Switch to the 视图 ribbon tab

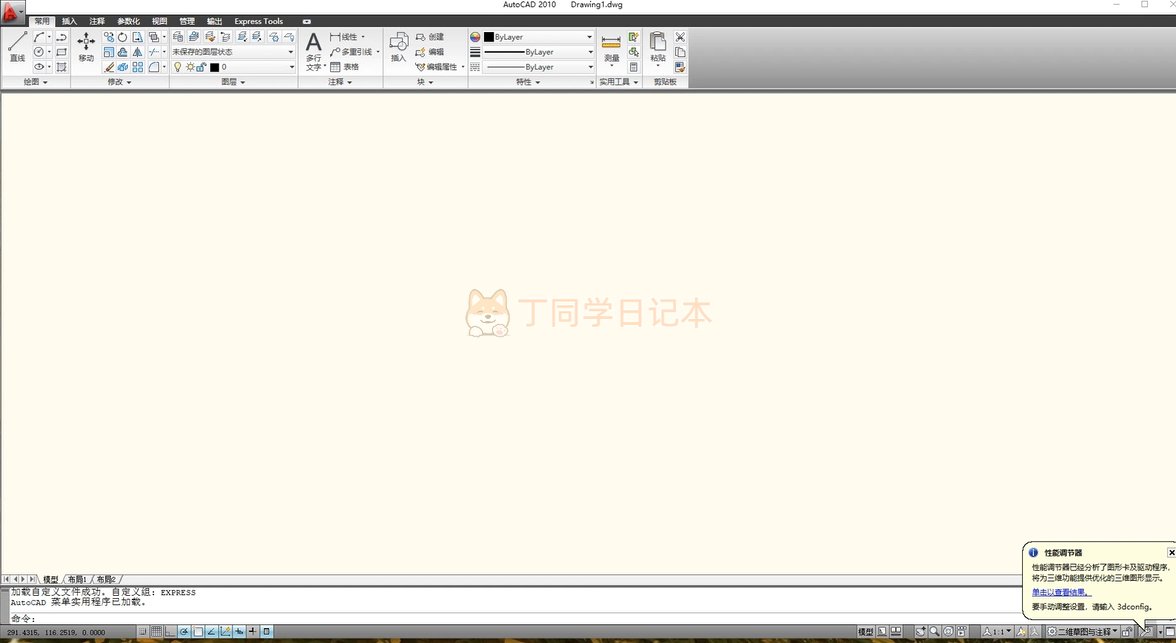pos(159,21)
